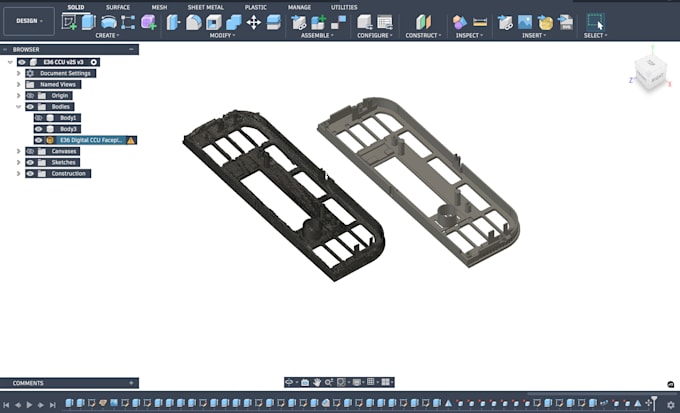Expand the COMMENTS panel with plus
680x413 pixels.
pos(131,383)
